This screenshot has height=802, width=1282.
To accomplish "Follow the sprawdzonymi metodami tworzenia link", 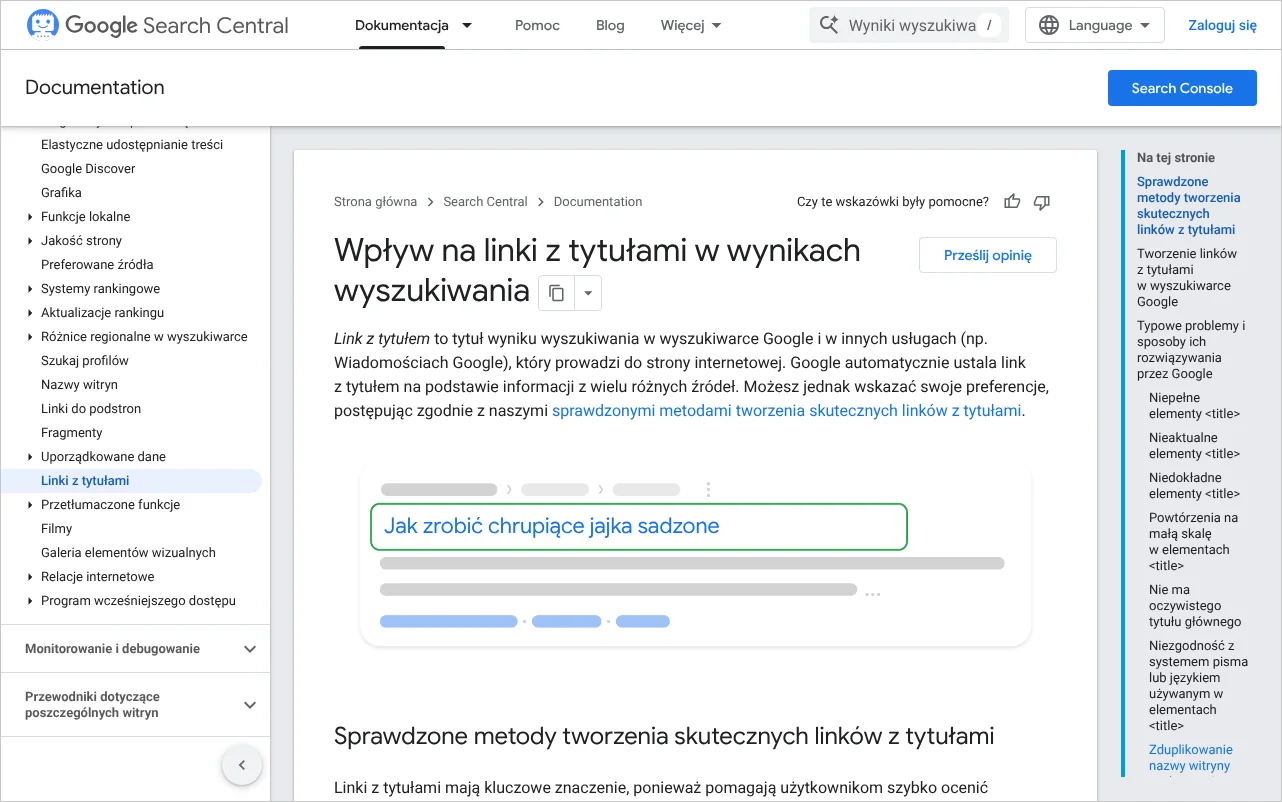I will coord(787,410).
